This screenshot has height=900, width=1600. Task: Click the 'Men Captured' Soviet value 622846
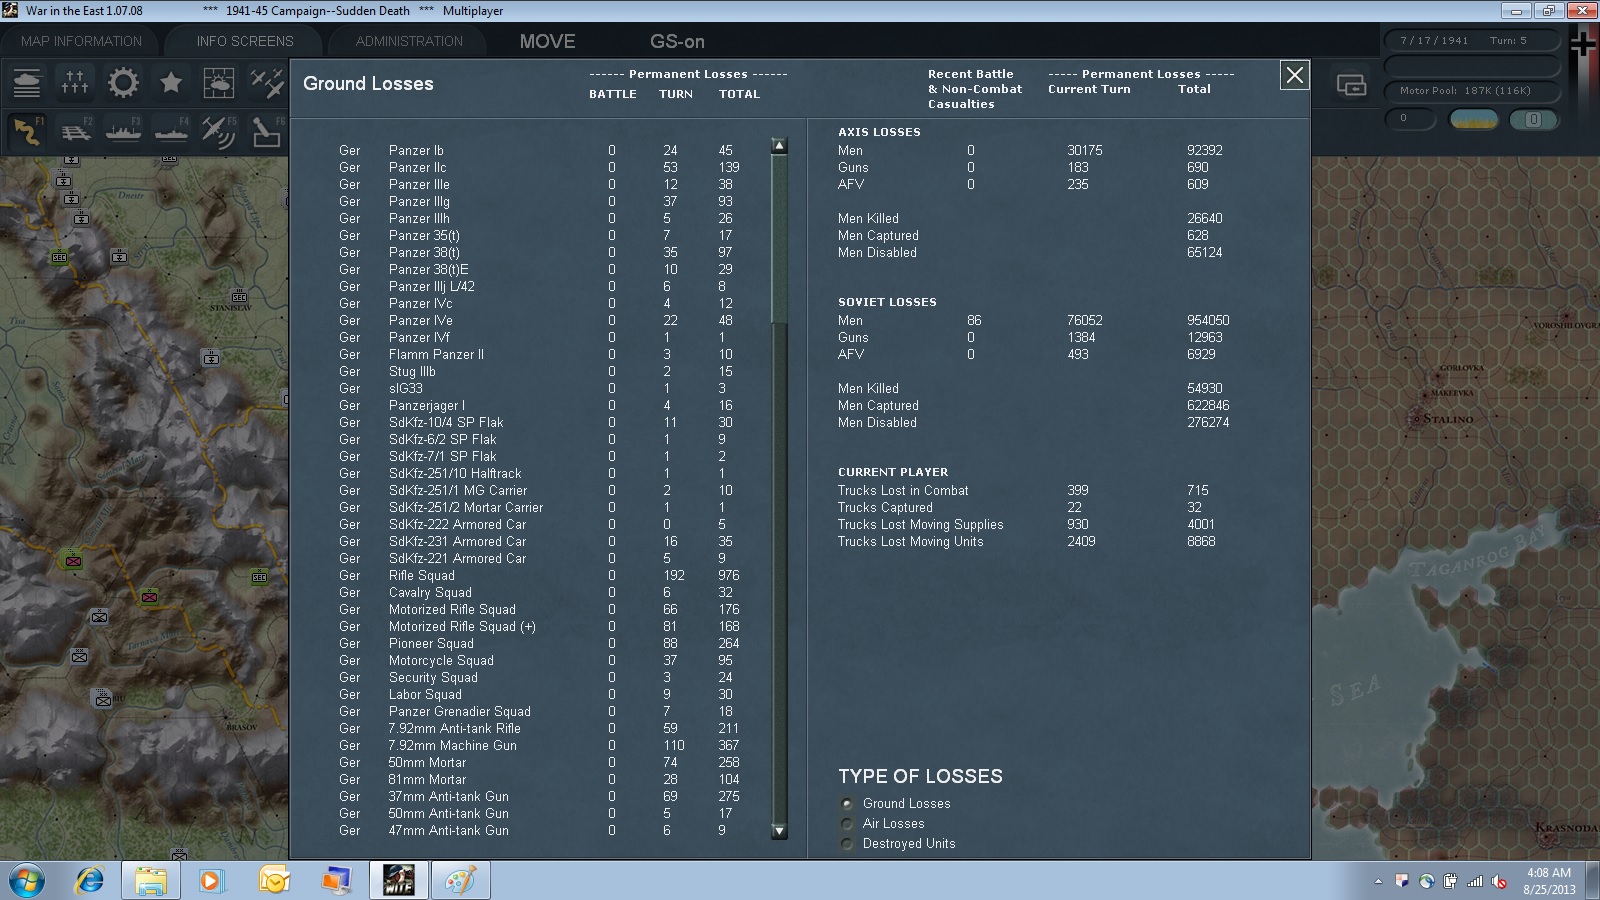[x=1208, y=405]
